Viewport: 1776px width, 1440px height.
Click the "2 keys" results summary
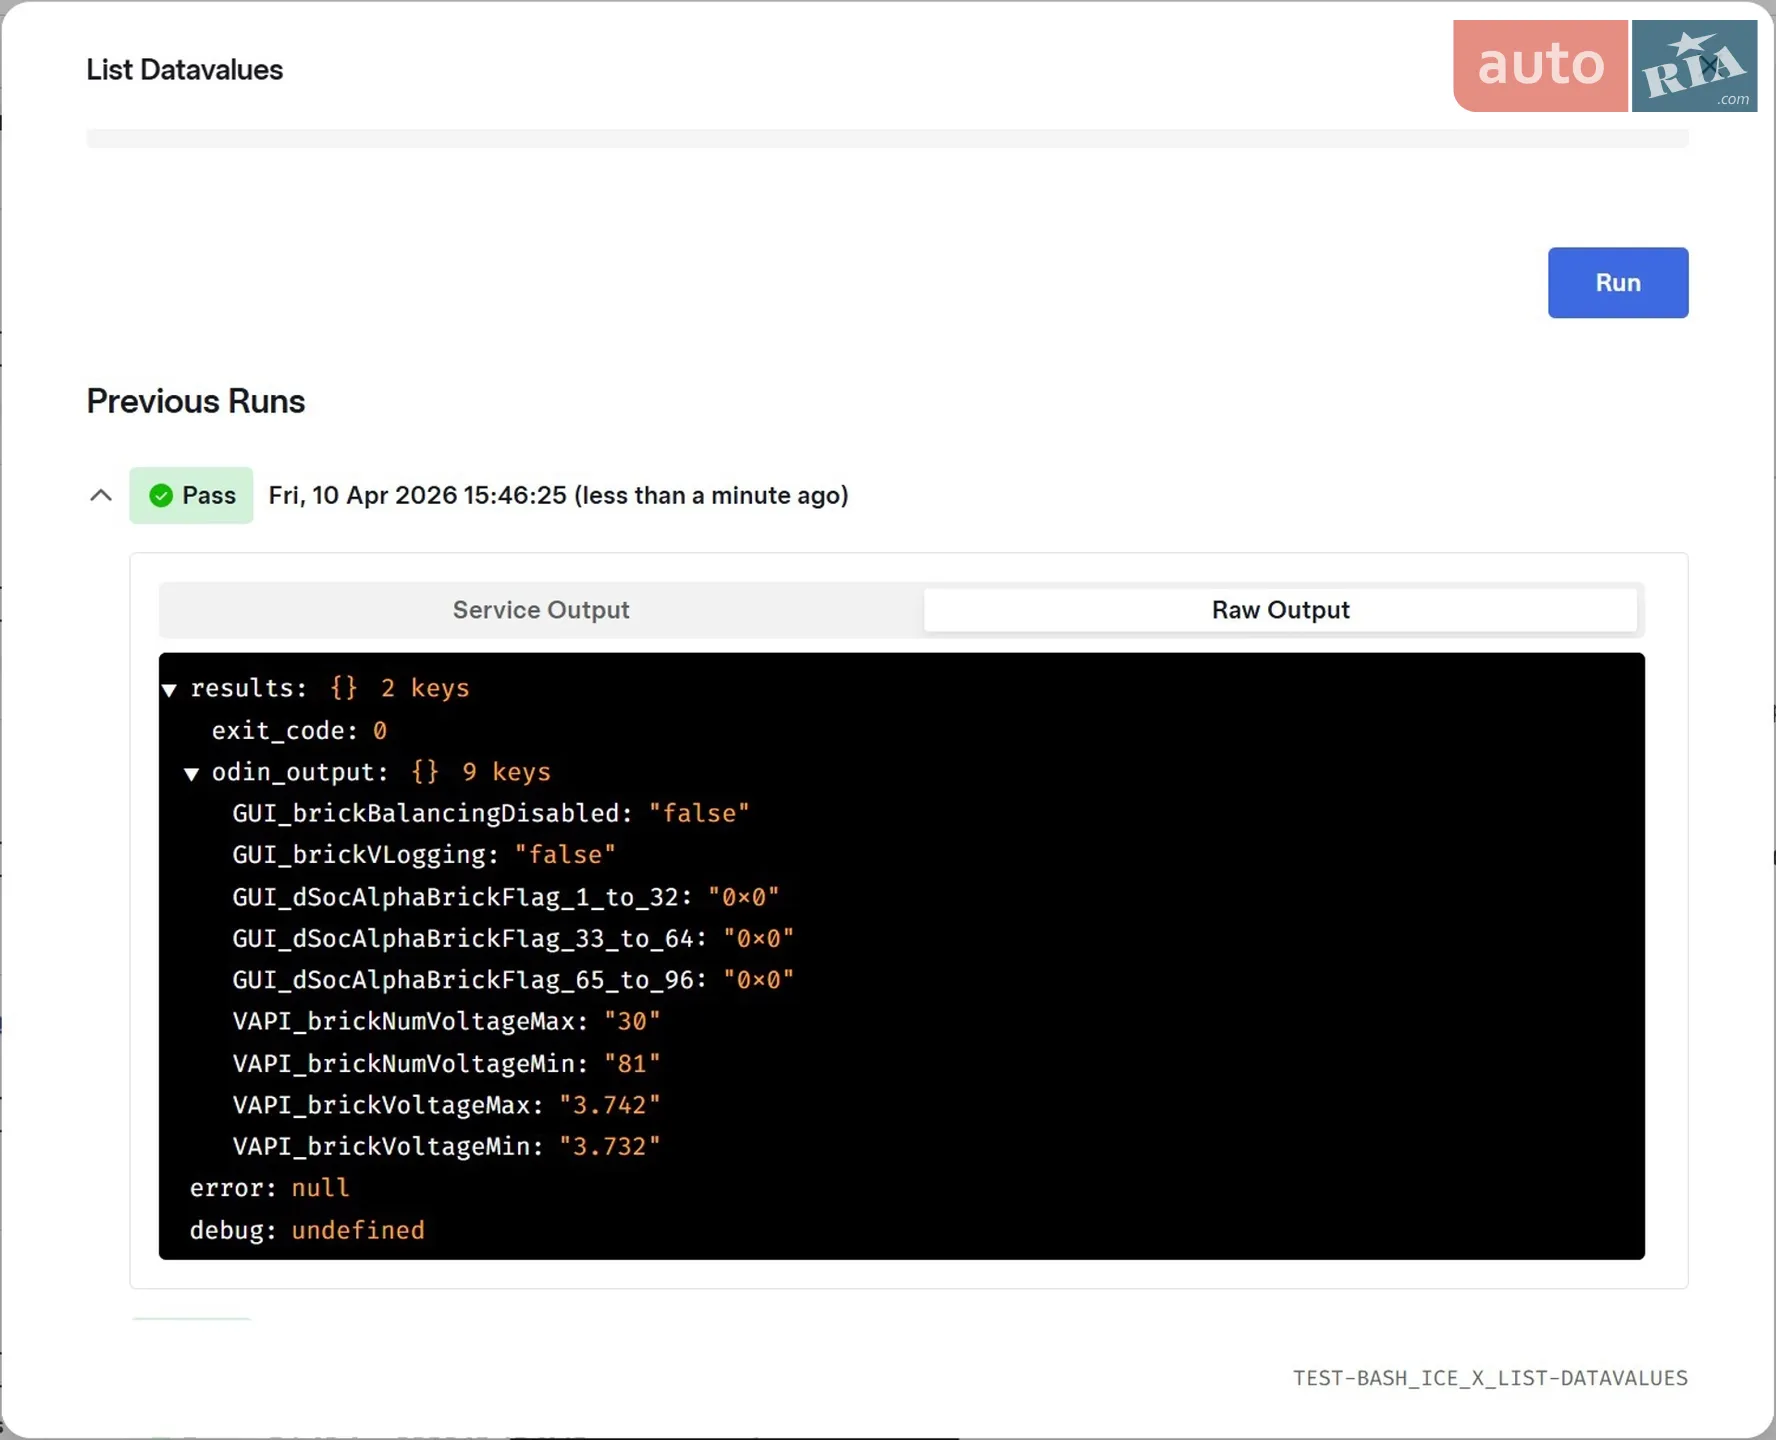(x=424, y=689)
